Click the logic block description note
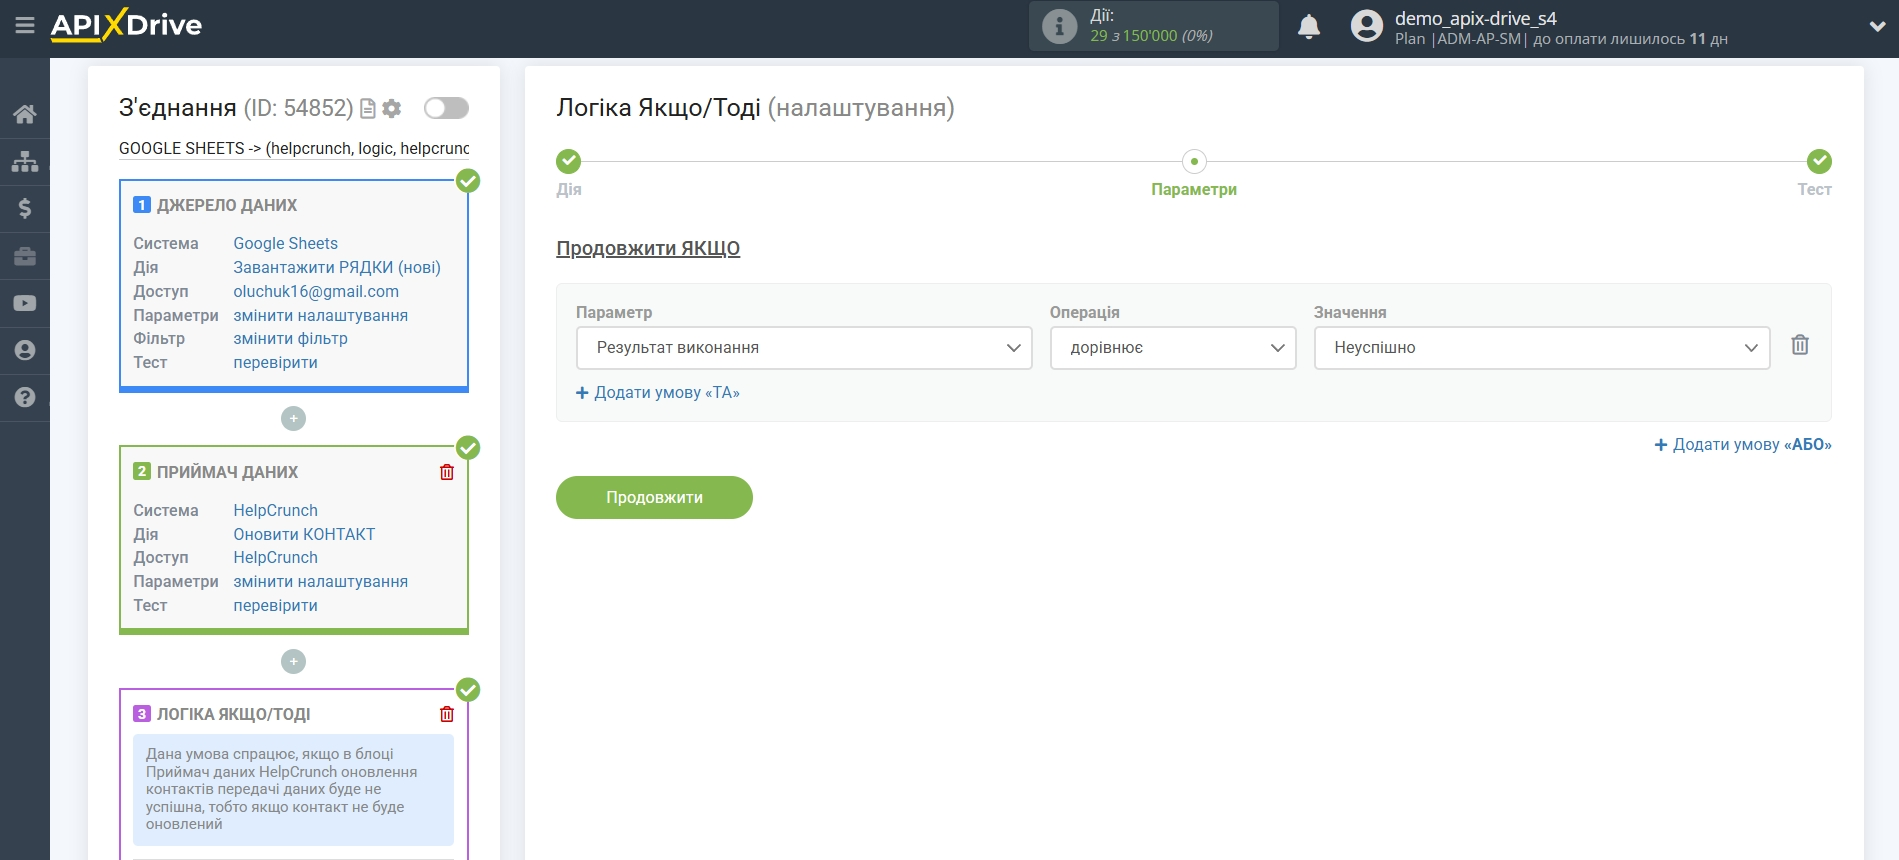Viewport: 1899px width, 860px height. (x=293, y=789)
